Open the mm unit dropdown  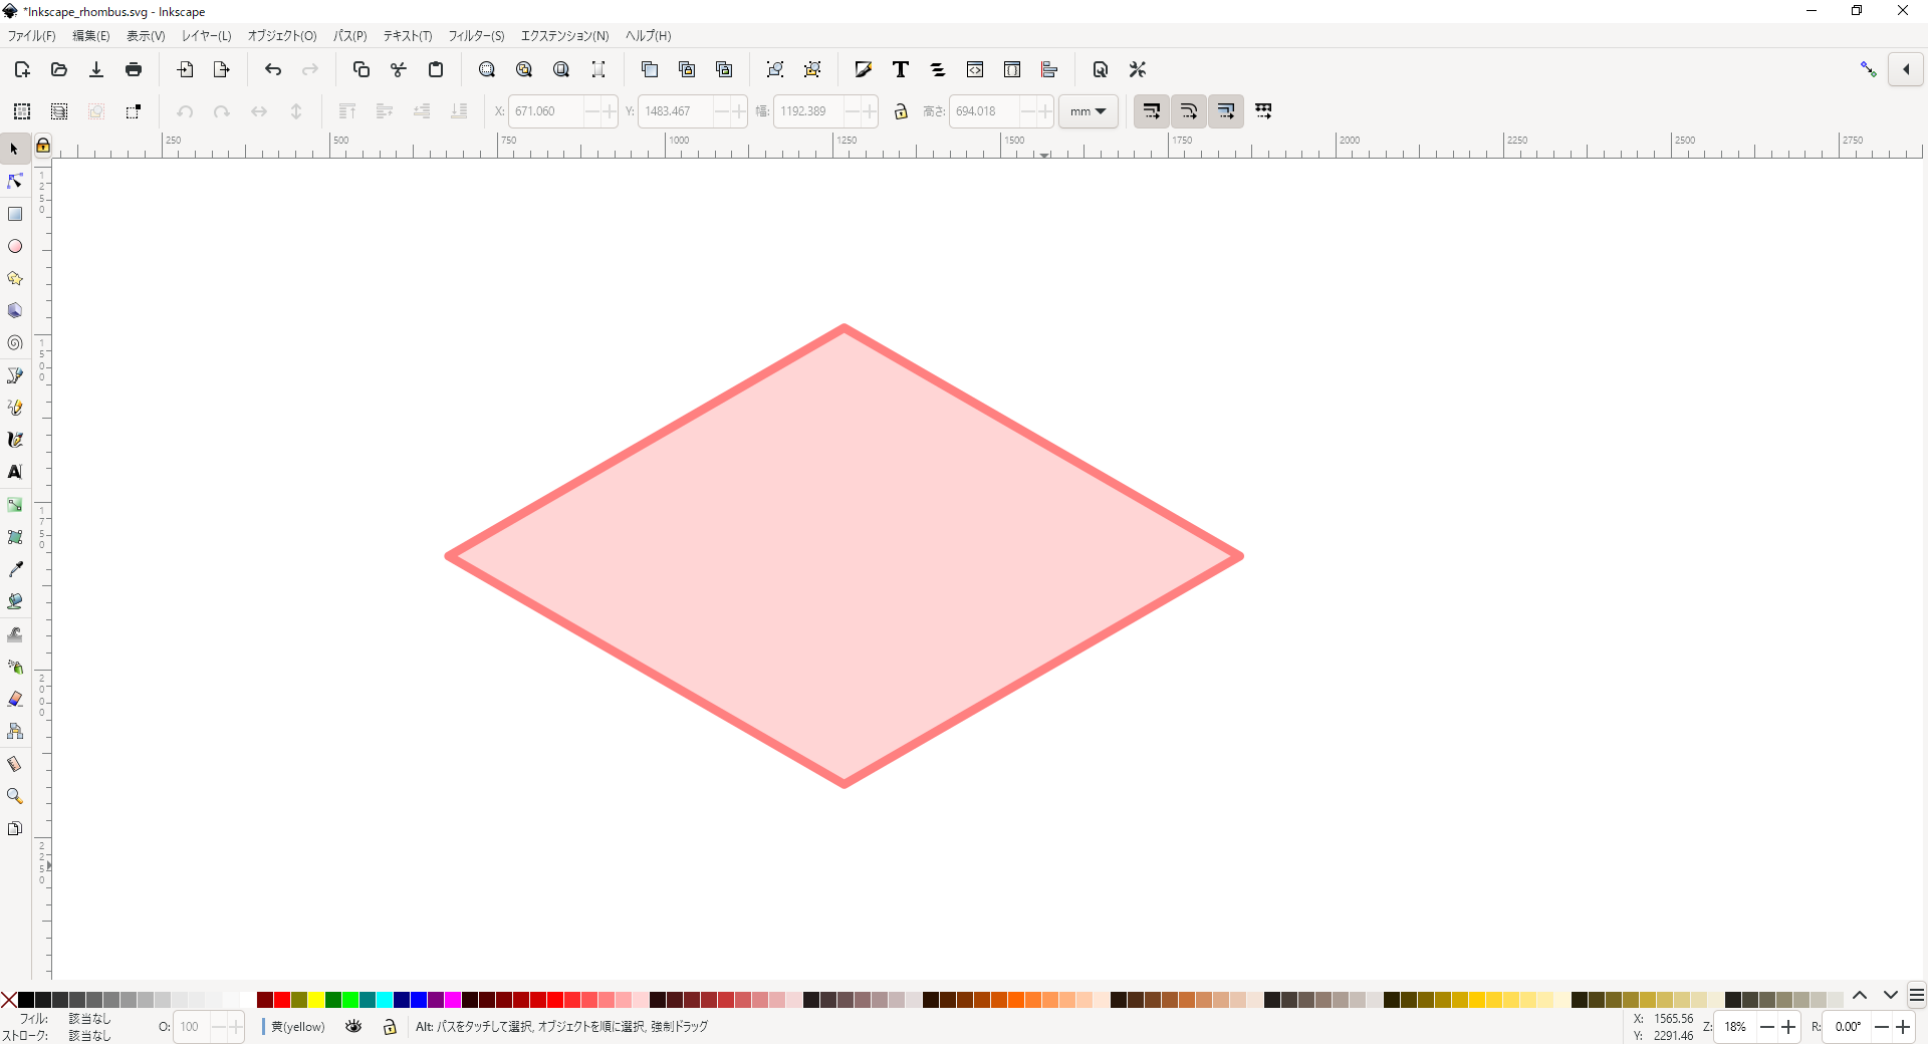coord(1088,111)
